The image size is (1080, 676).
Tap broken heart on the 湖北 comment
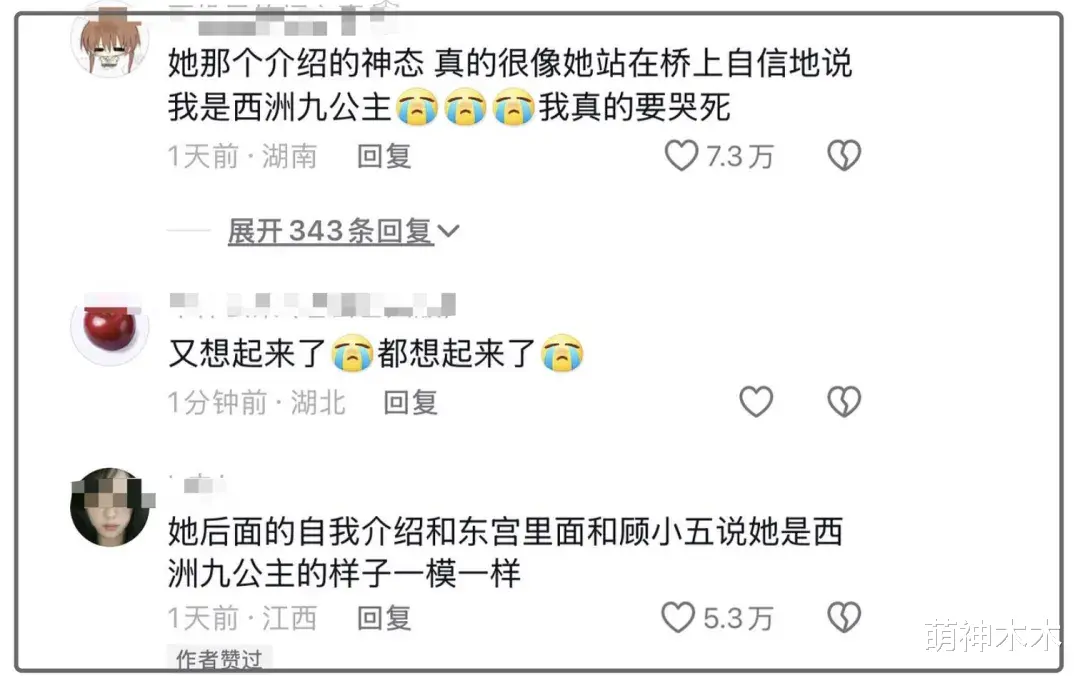click(x=844, y=402)
